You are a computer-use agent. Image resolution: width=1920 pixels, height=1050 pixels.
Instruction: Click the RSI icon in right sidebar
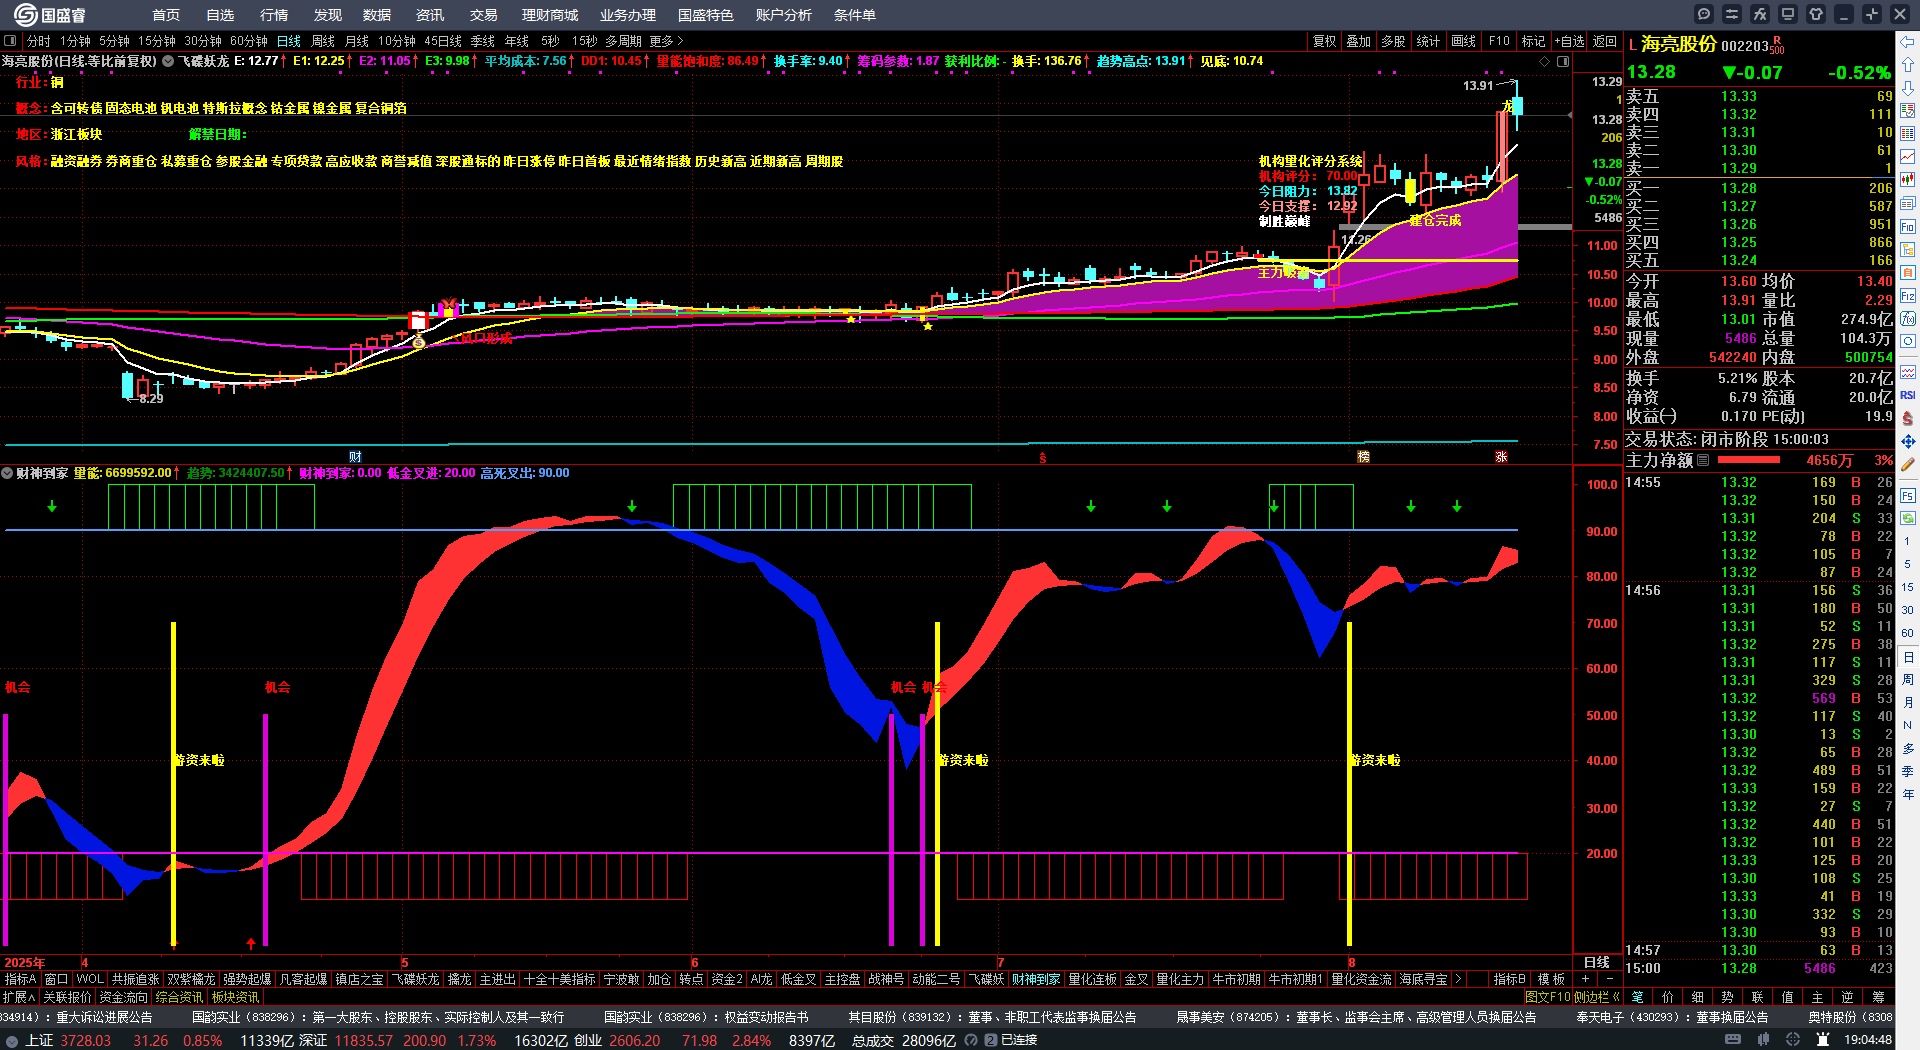(x=1908, y=395)
